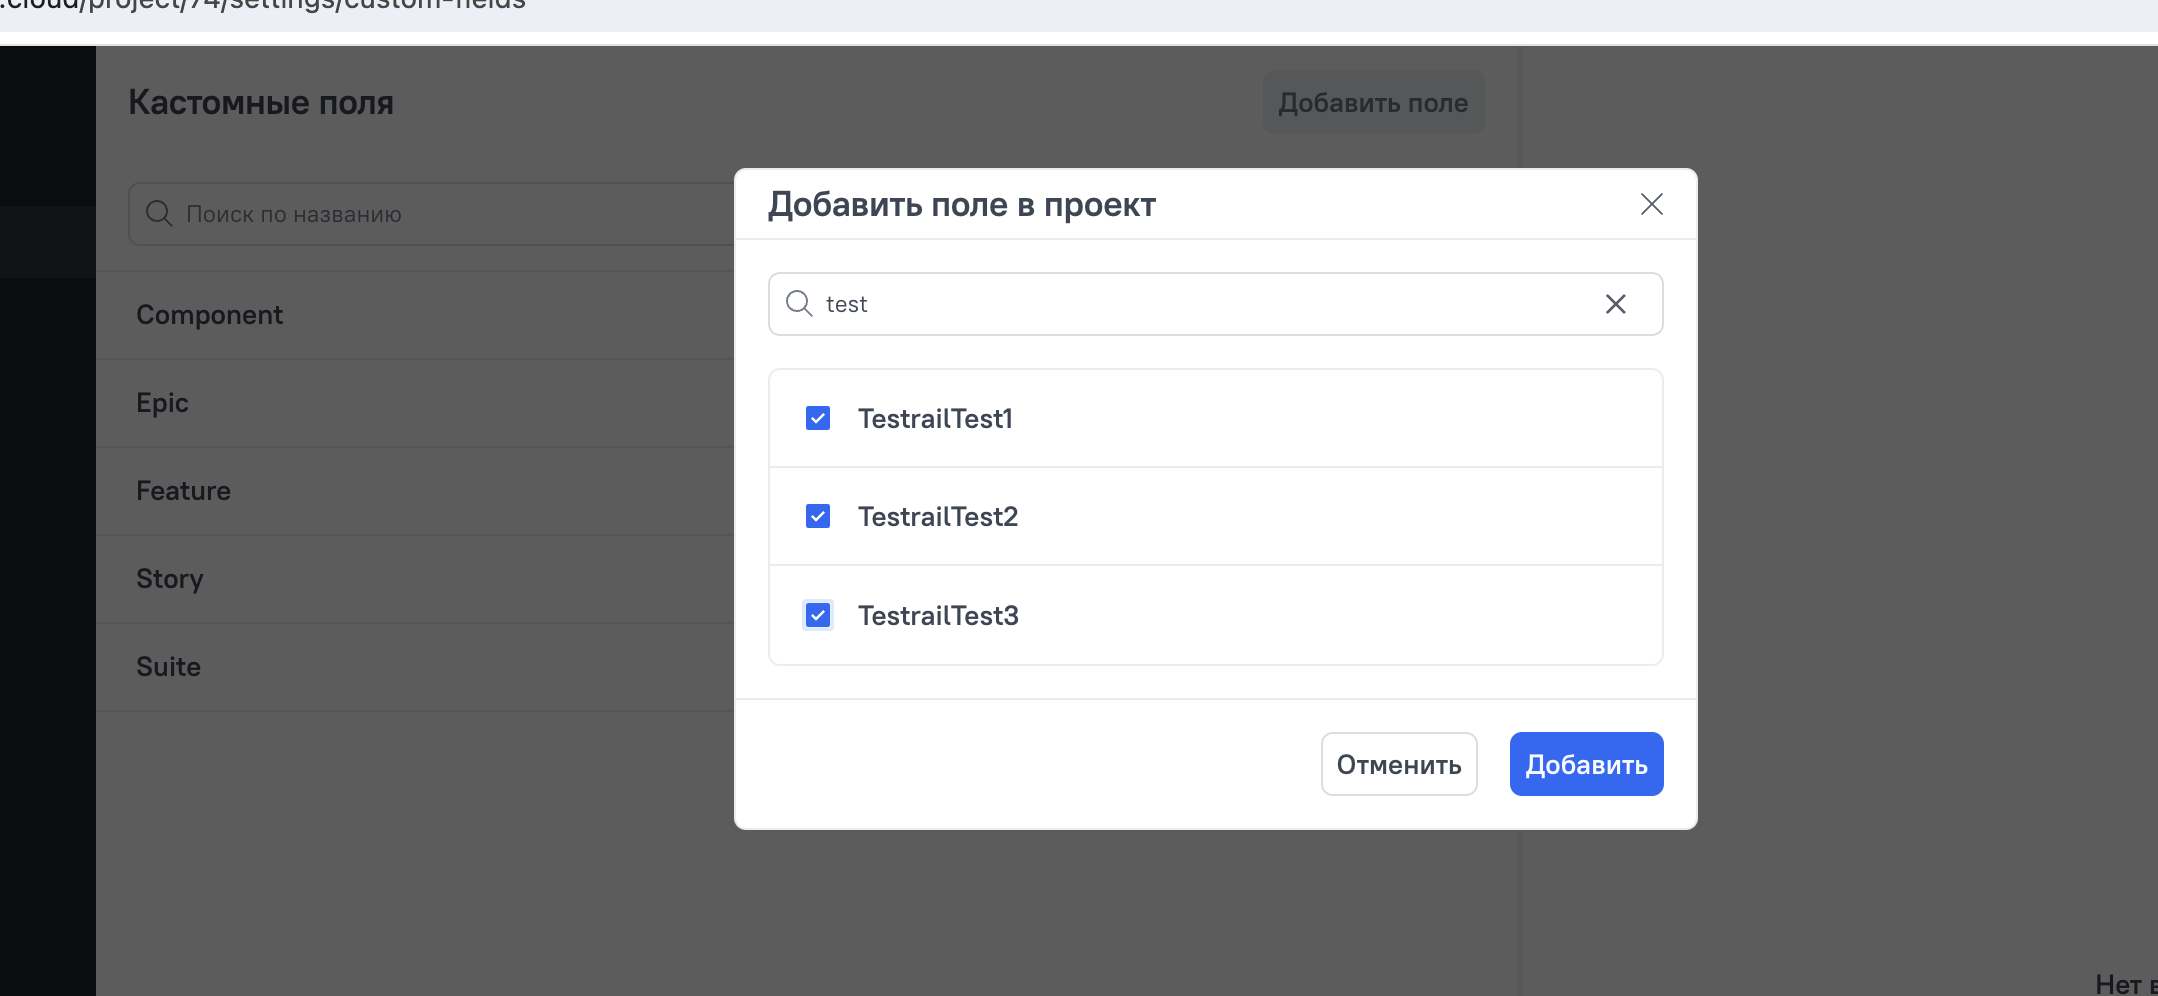This screenshot has width=2158, height=996.
Task: Select the TestrailTest3 label
Action: [938, 615]
